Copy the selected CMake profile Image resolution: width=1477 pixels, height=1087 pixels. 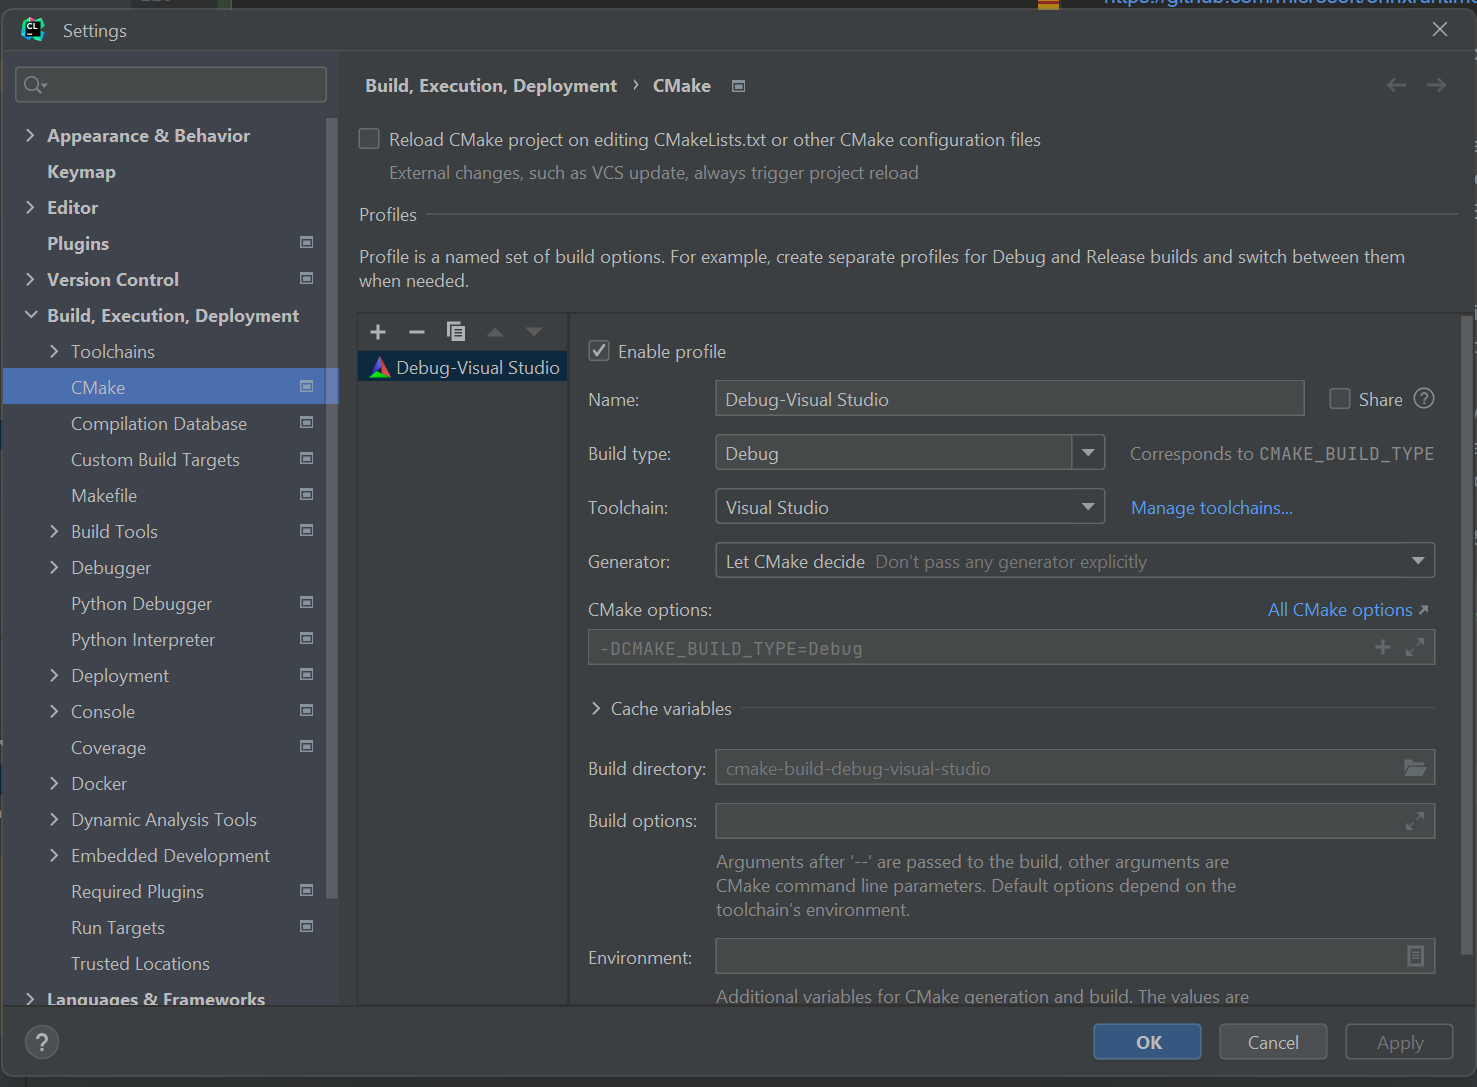point(456,331)
